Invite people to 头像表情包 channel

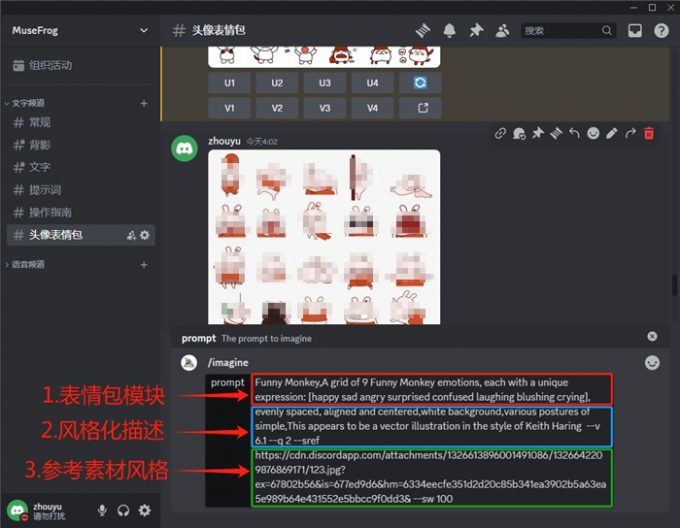point(131,235)
